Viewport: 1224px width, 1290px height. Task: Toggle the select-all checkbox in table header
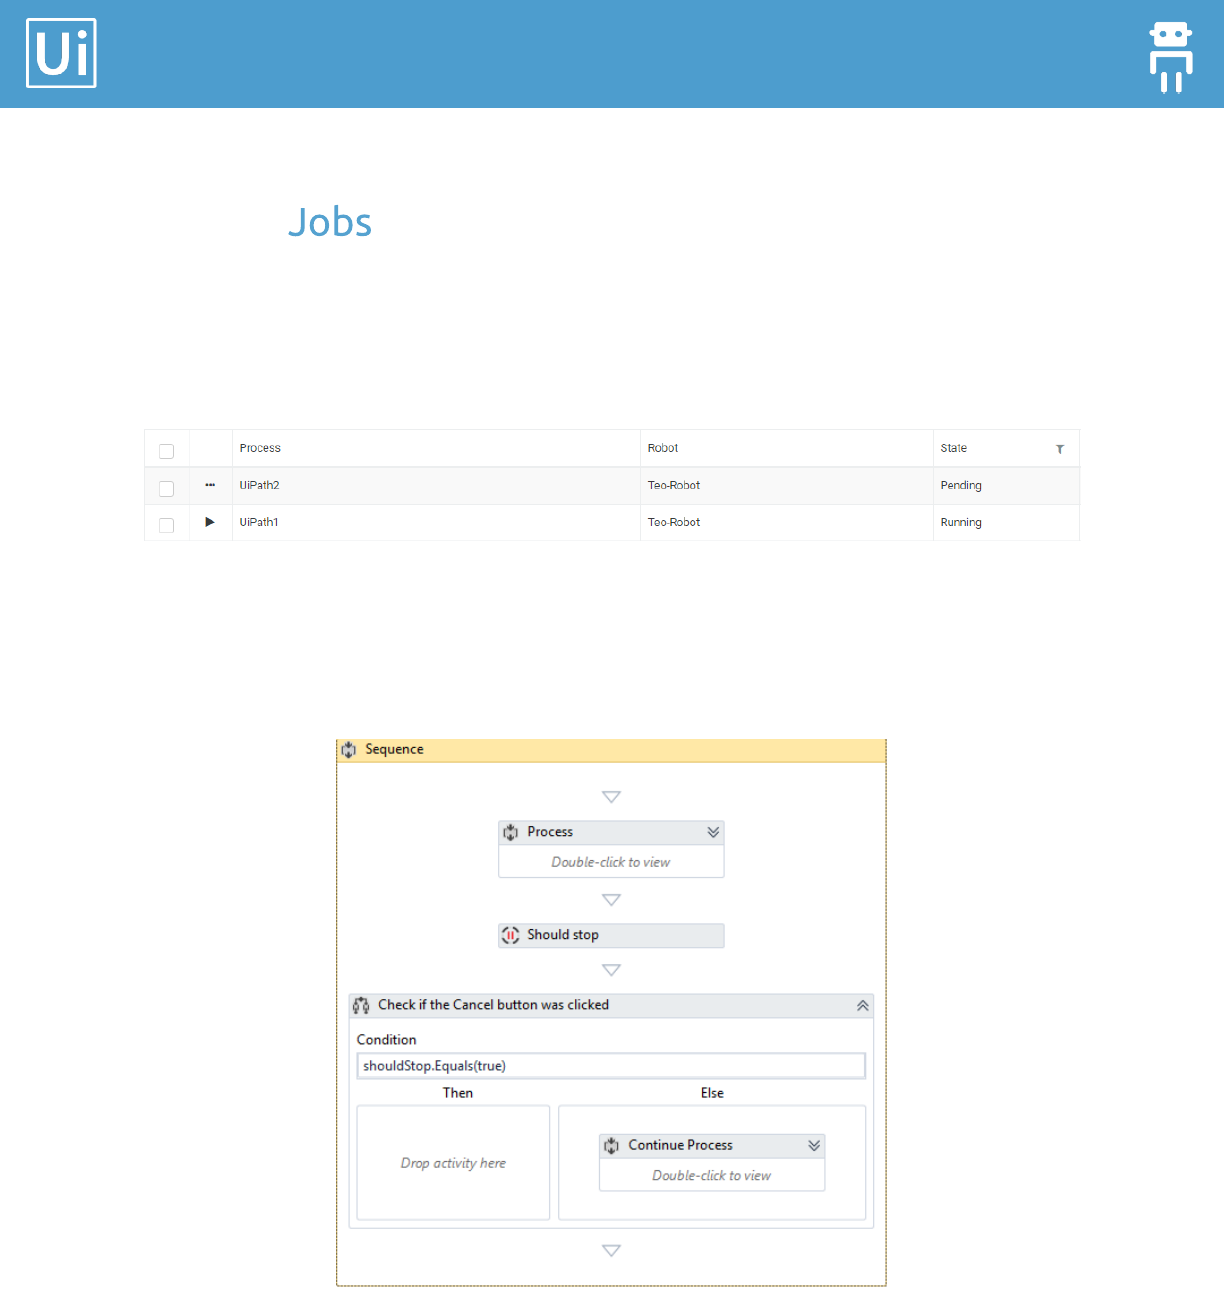click(167, 451)
